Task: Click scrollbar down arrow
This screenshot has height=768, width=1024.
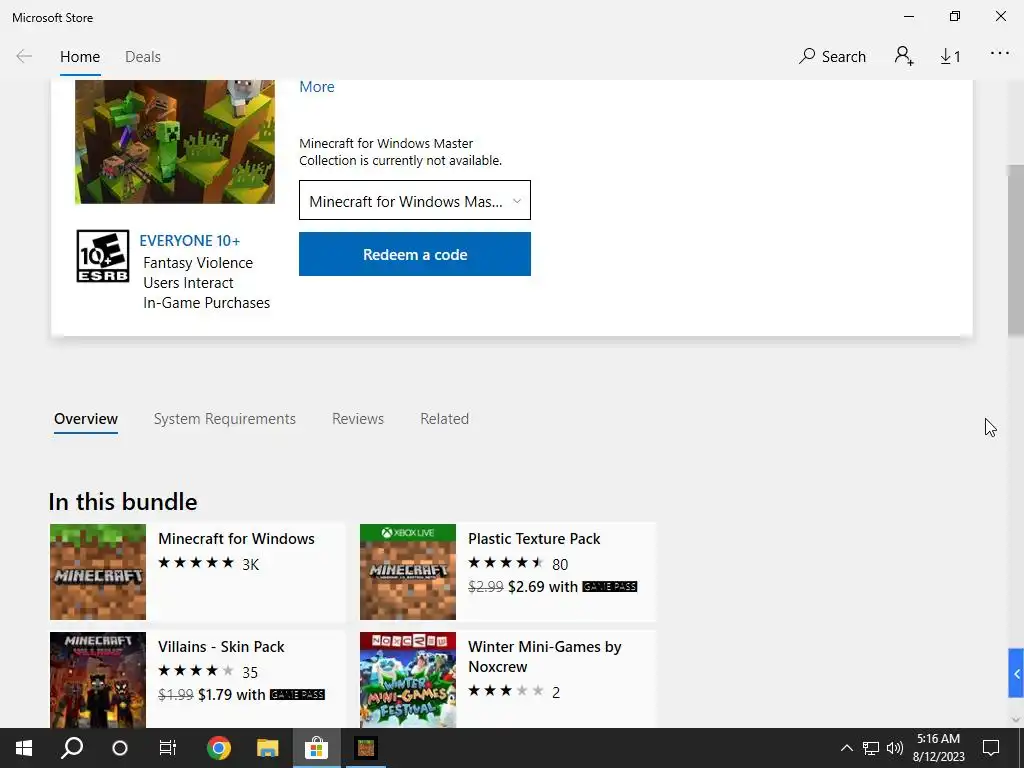Action: (x=1016, y=720)
